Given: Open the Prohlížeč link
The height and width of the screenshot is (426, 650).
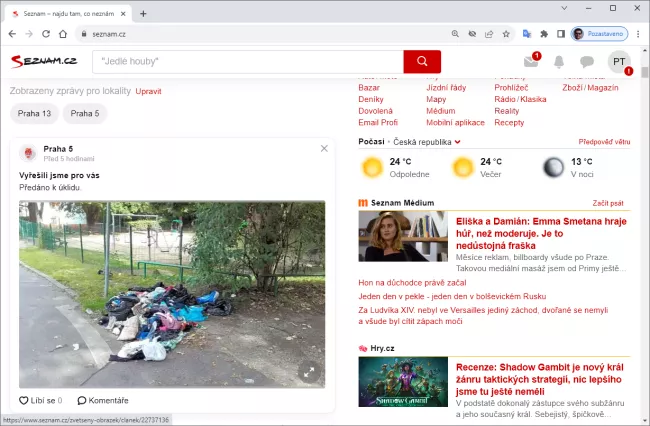Looking at the screenshot, I should click(511, 88).
